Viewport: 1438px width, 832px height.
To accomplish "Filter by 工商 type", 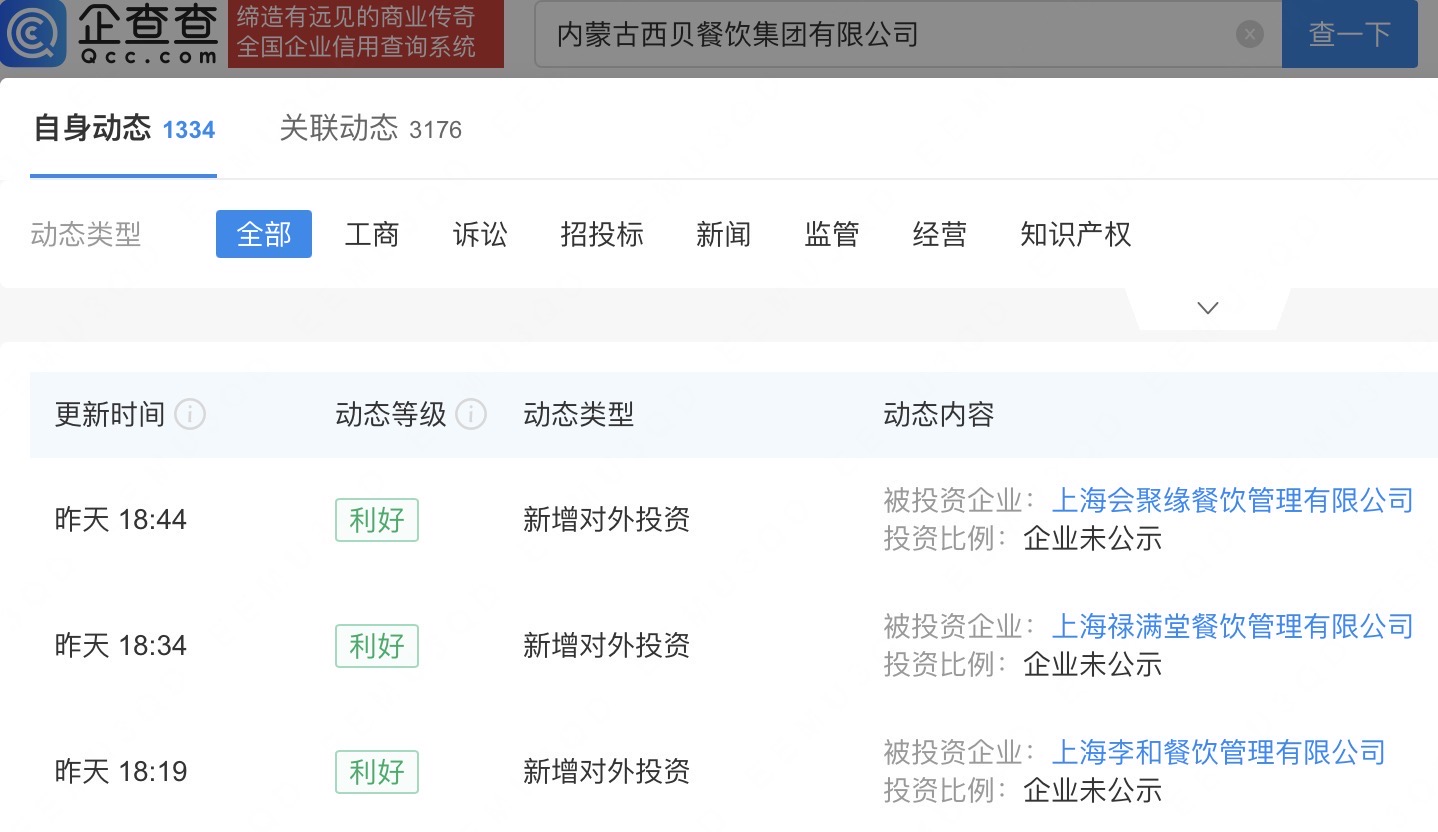I will [x=372, y=234].
